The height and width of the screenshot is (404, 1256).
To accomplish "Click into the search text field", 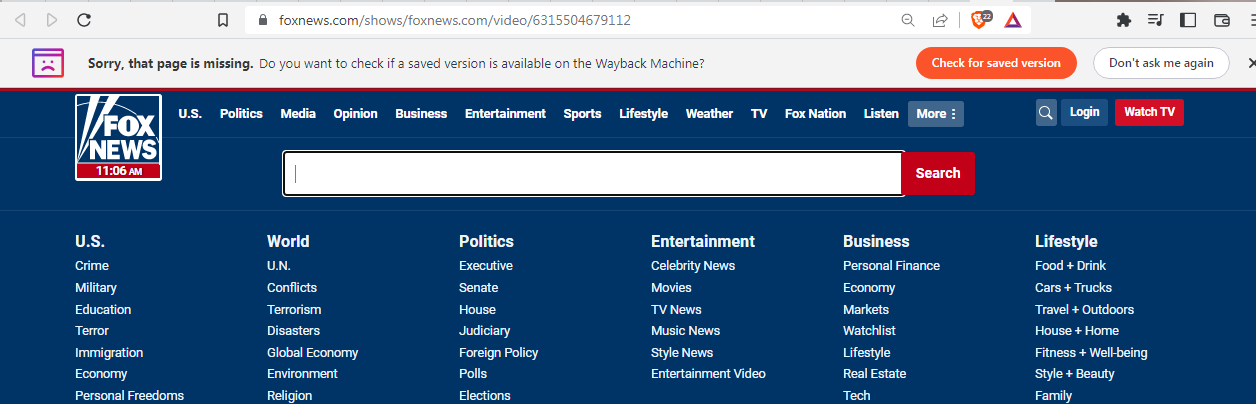I will pos(594,173).
